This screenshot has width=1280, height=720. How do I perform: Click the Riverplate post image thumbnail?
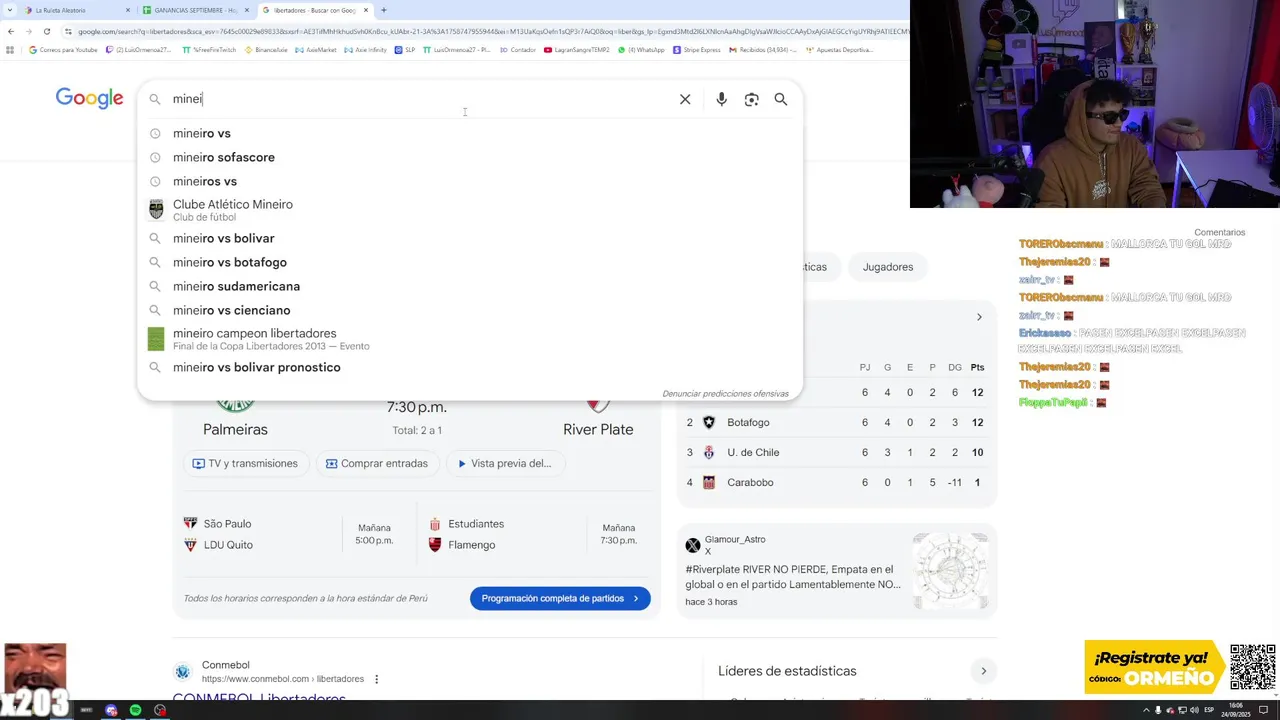coord(950,571)
